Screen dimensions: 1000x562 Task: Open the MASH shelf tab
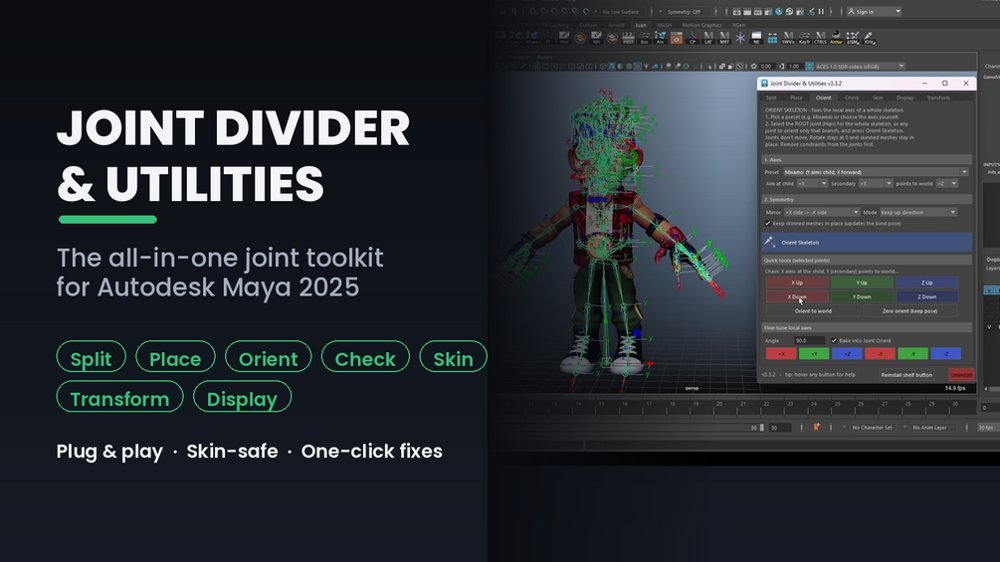tap(665, 26)
